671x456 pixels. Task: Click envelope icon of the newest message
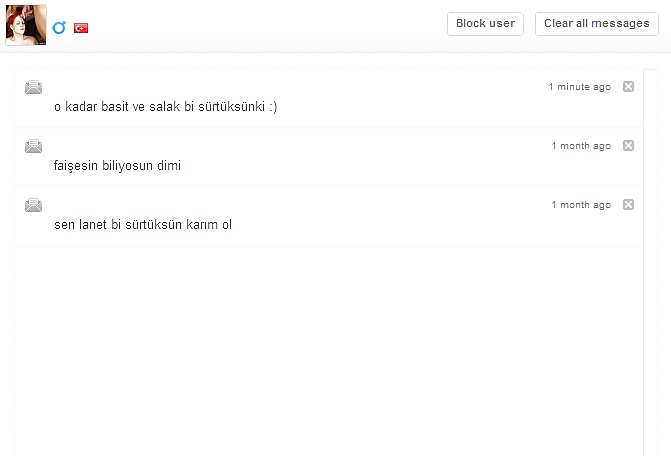pyautogui.click(x=33, y=87)
